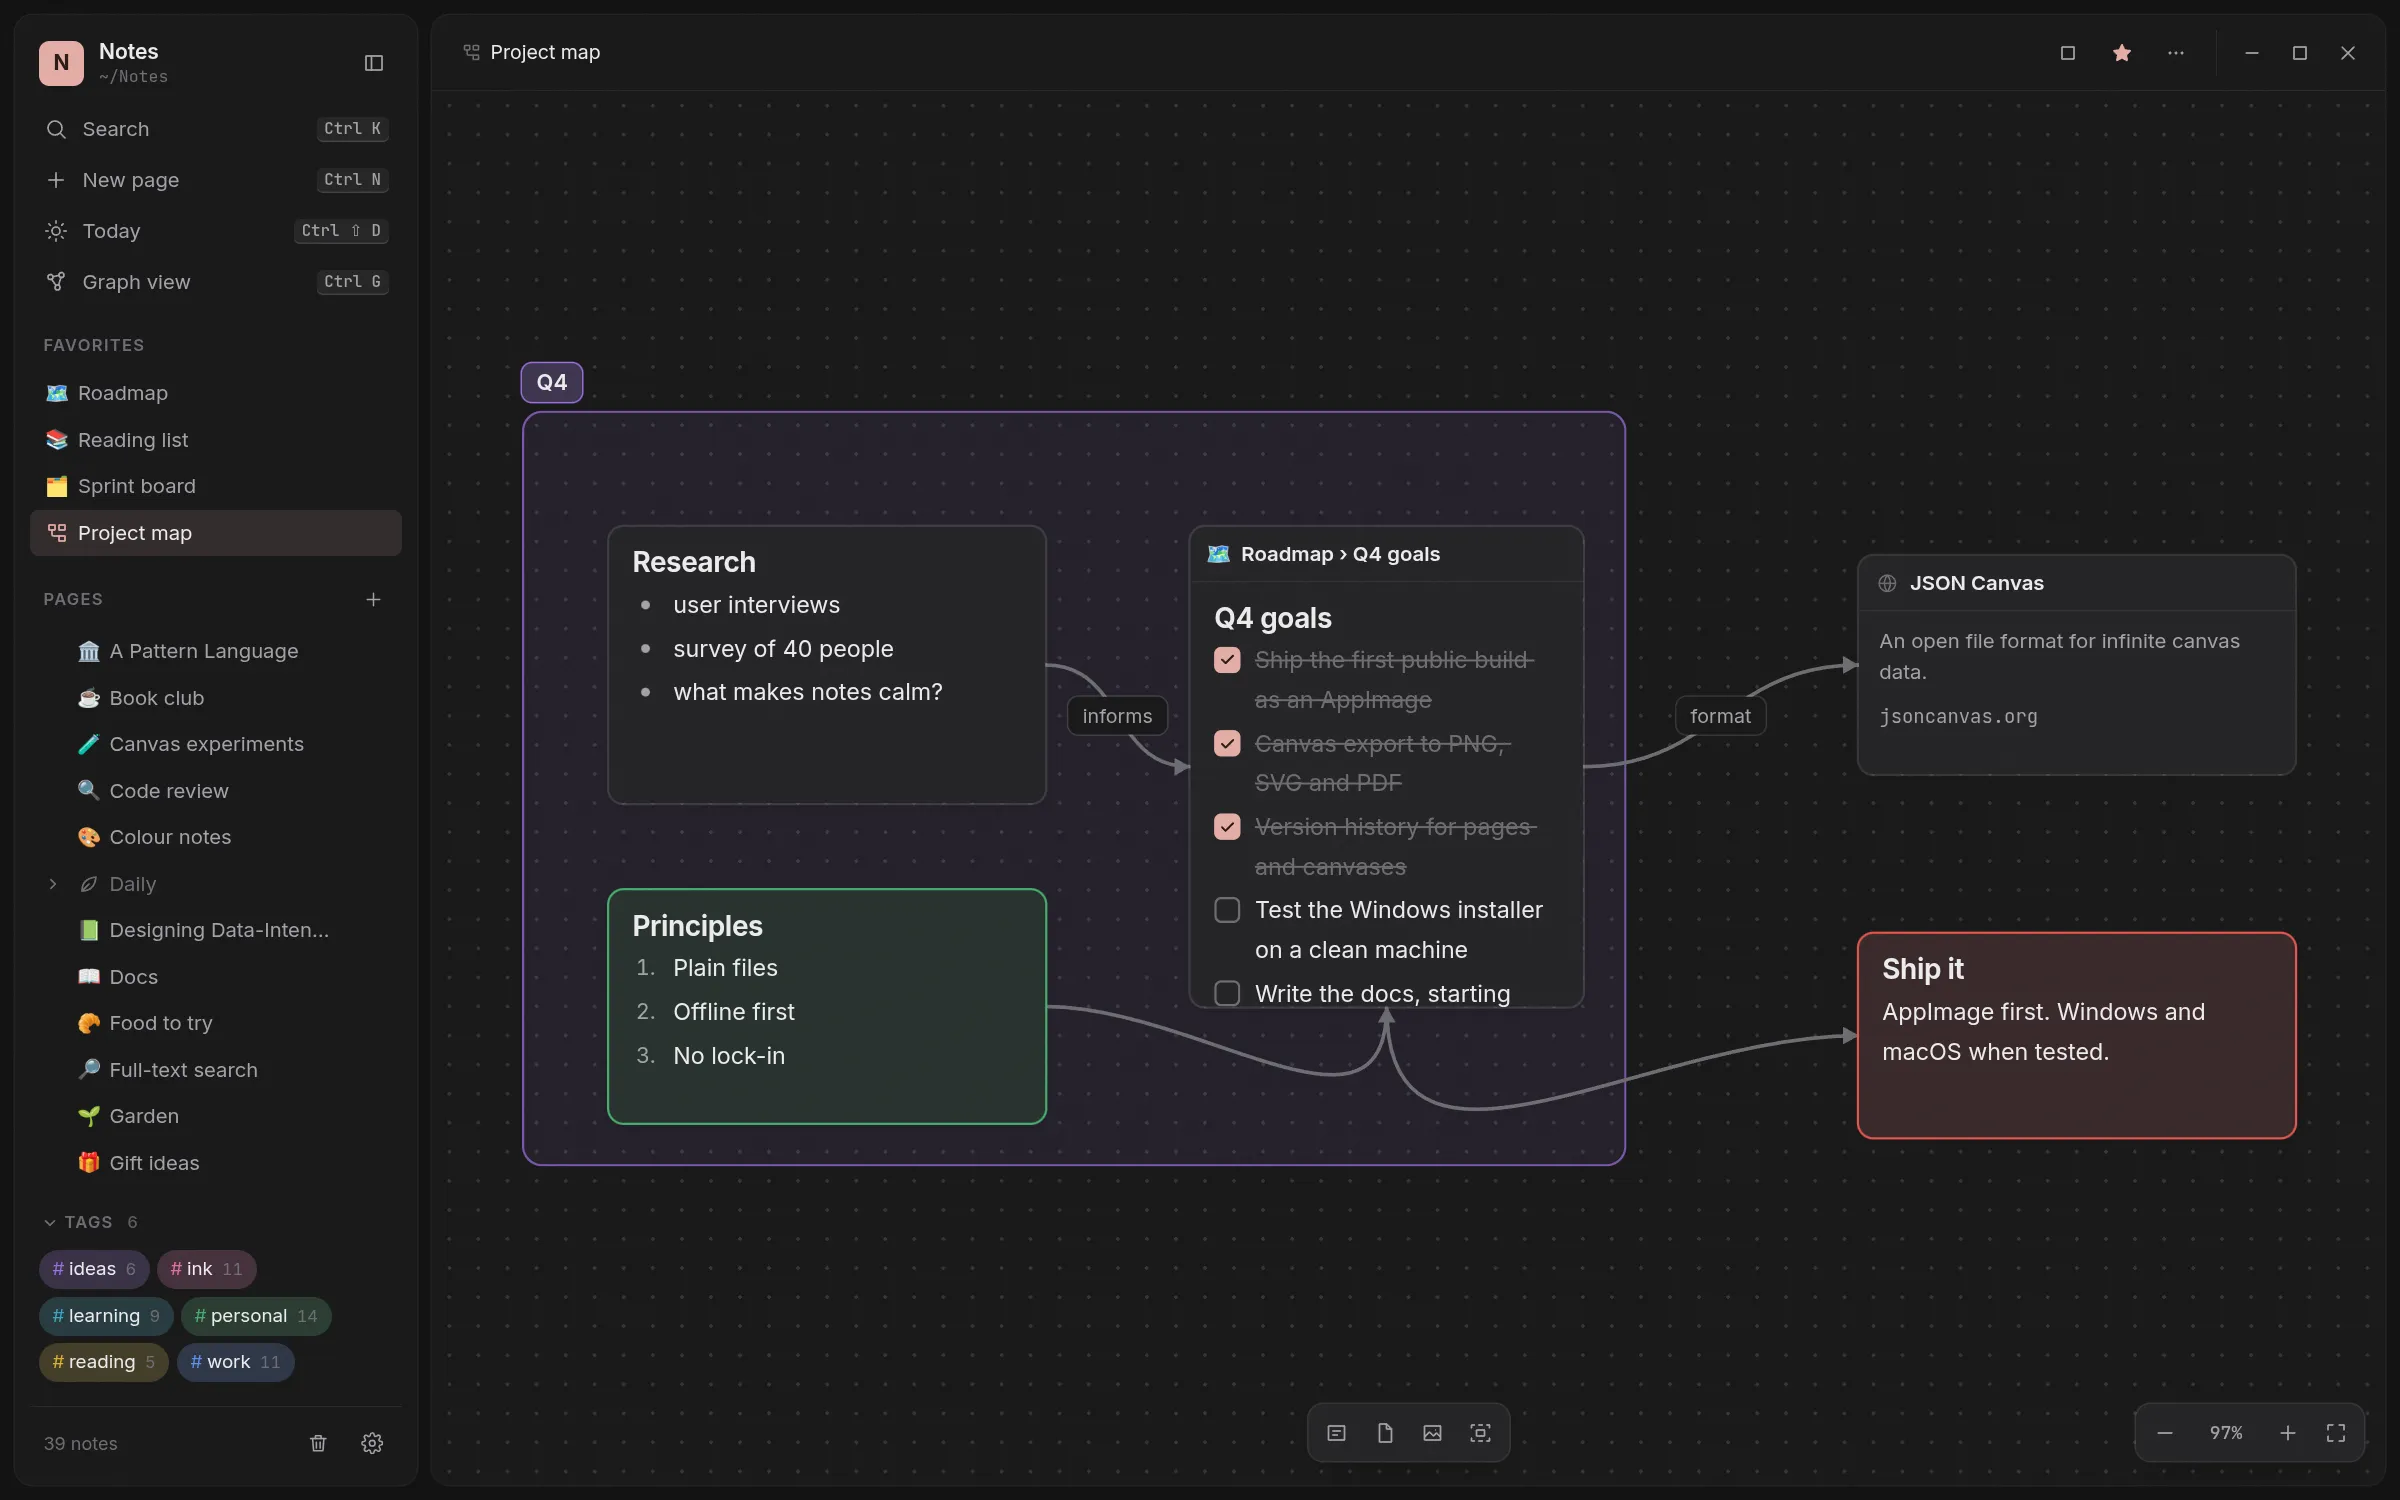Image resolution: width=2400 pixels, height=1500 pixels.
Task: Add an image from canvas toolbar
Action: click(1432, 1433)
